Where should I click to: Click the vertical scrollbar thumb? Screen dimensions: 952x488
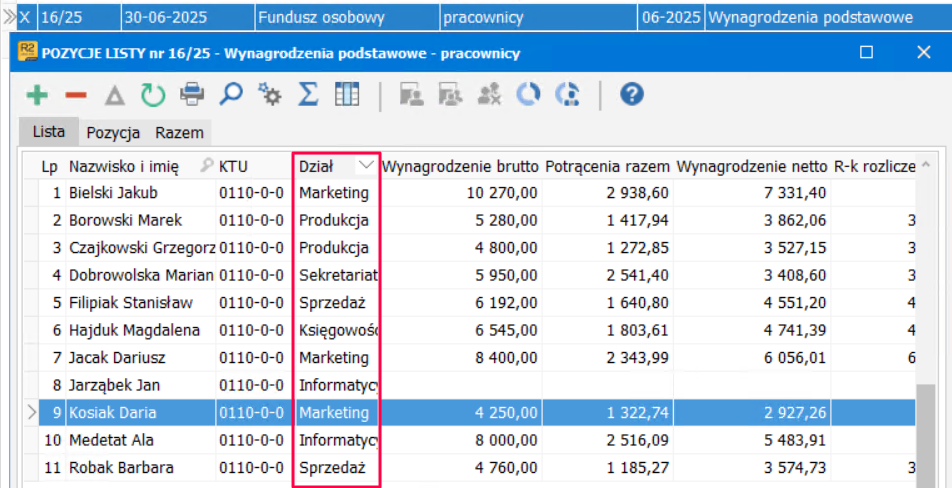click(925, 435)
